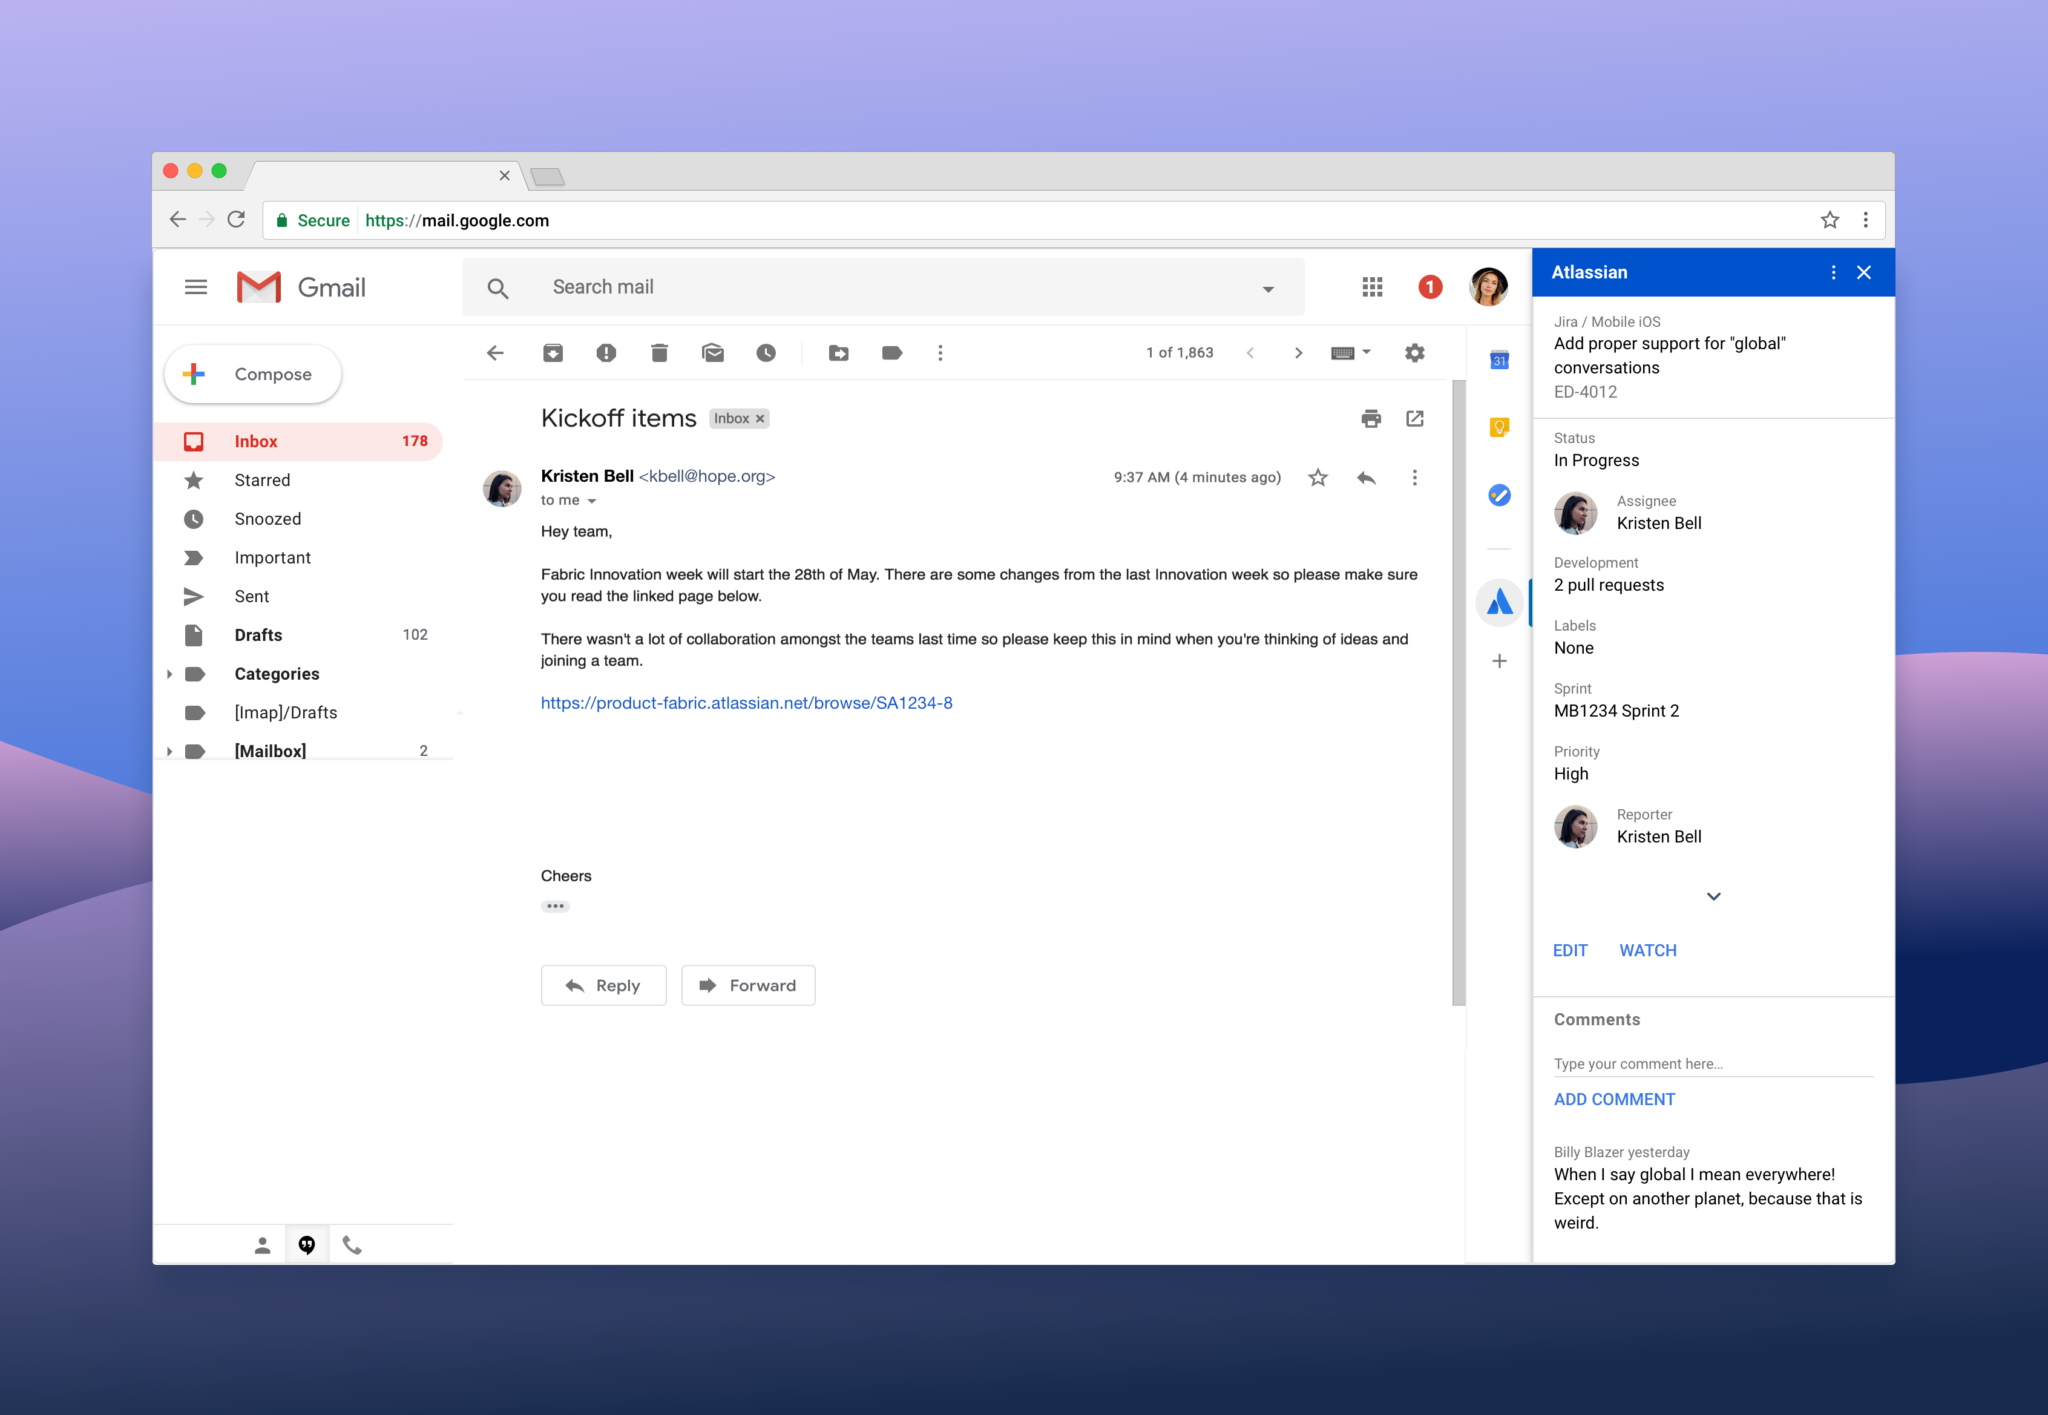View the red notification badge
This screenshot has height=1415, width=2048.
[x=1430, y=287]
